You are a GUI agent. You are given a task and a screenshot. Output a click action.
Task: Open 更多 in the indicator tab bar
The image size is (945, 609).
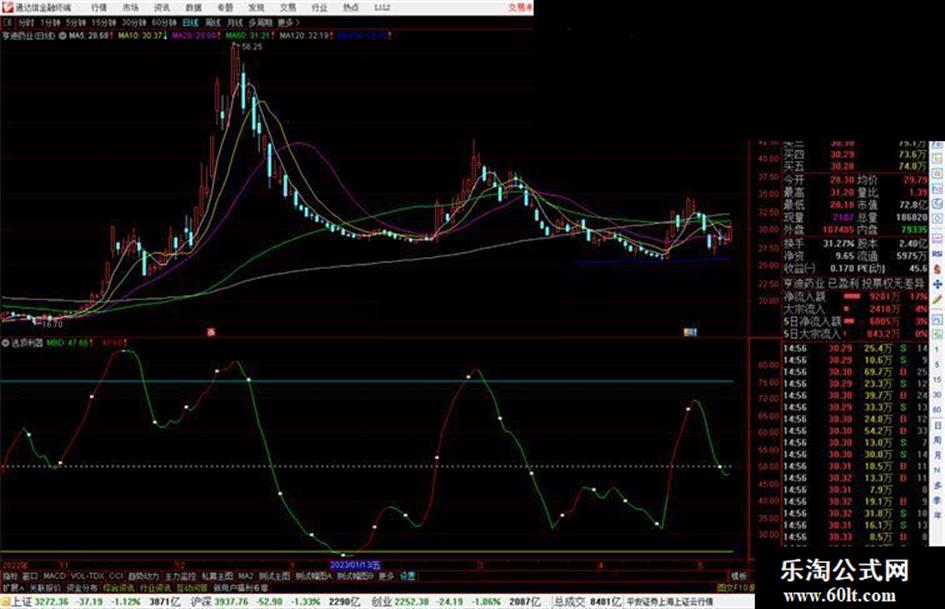[x=386, y=576]
